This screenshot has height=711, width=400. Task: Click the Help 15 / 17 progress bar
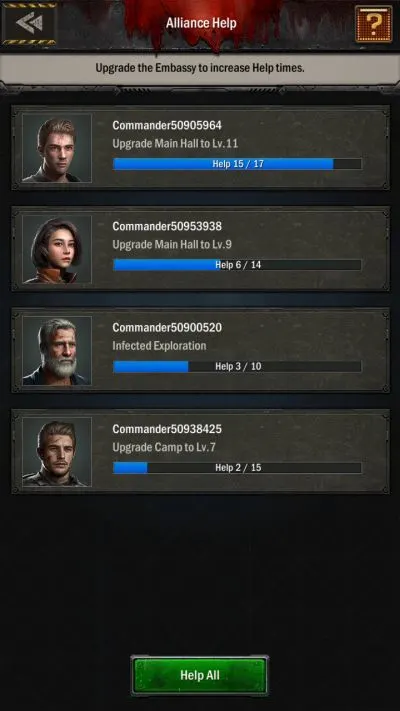(237, 164)
